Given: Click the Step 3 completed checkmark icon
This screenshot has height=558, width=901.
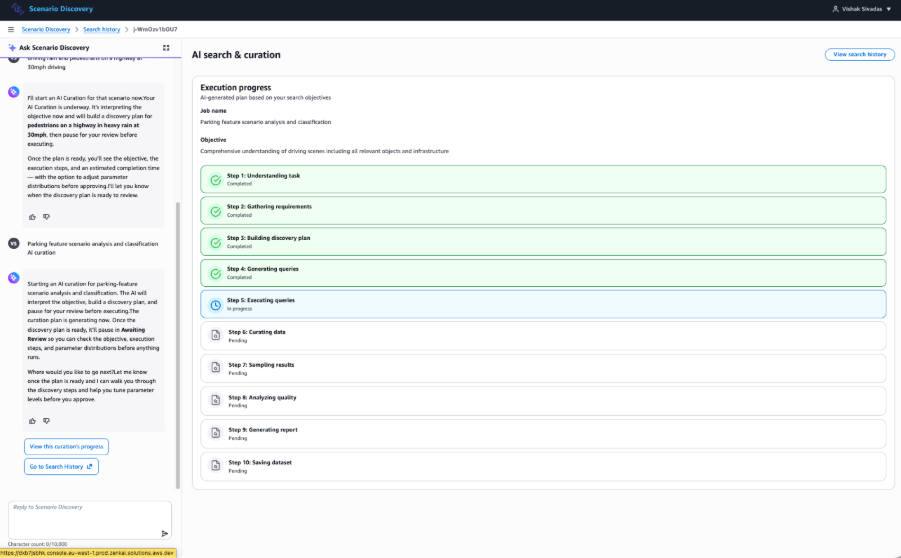Looking at the screenshot, I should click(x=215, y=242).
